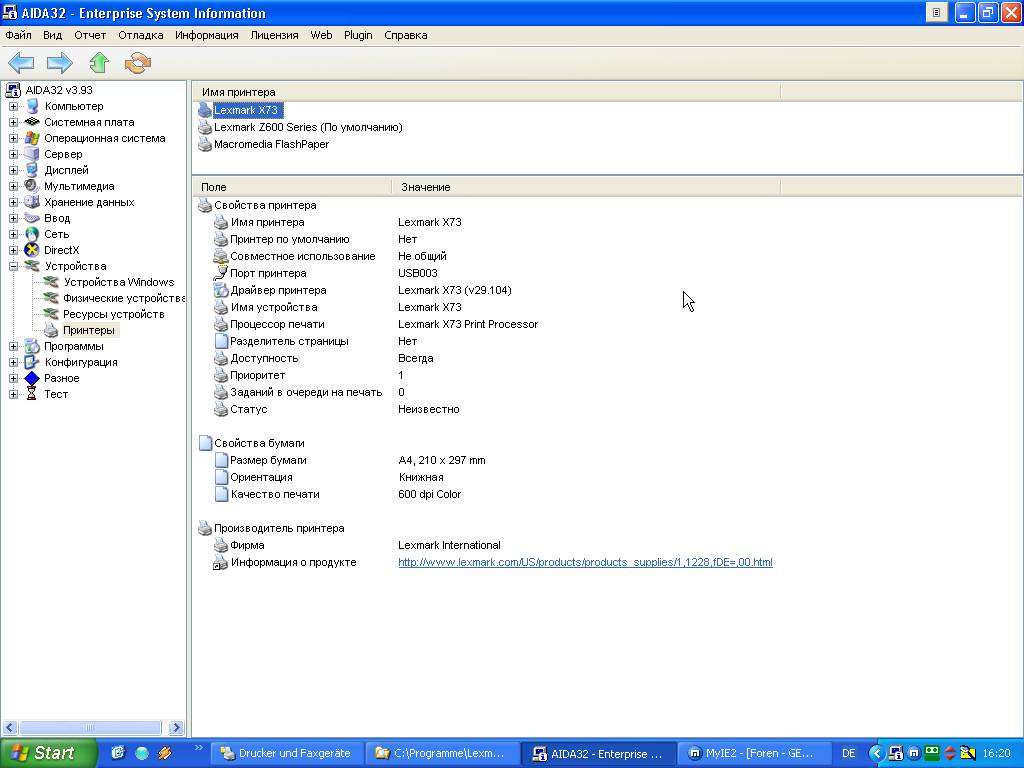Switch to Drucker und Faxgeräte taskbar button
This screenshot has width=1024, height=768.
click(286, 753)
